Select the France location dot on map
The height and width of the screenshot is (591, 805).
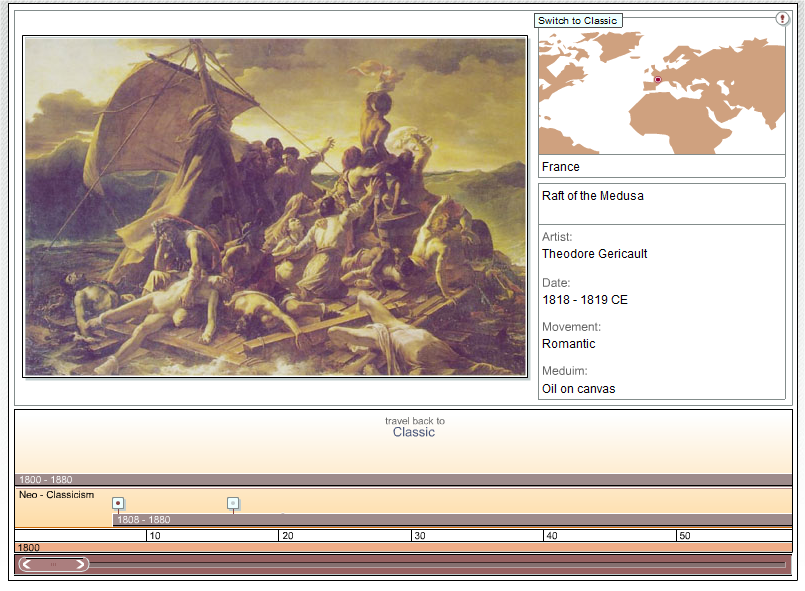[x=658, y=80]
